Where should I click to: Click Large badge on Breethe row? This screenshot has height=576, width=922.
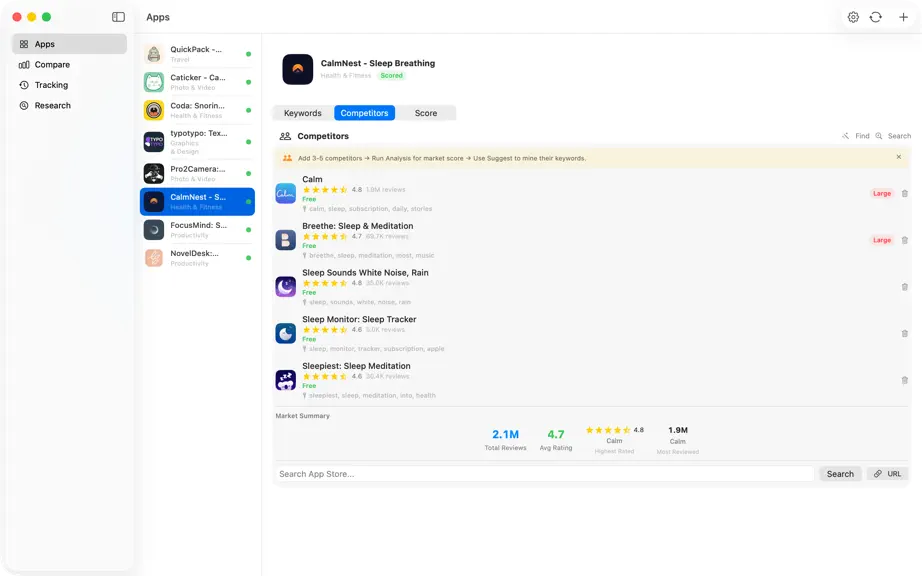[881, 240]
